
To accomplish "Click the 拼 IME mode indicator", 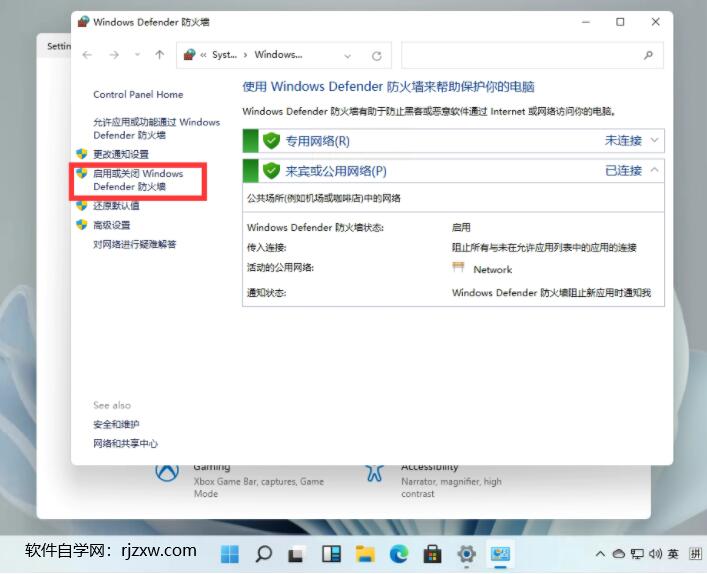I will coord(696,554).
